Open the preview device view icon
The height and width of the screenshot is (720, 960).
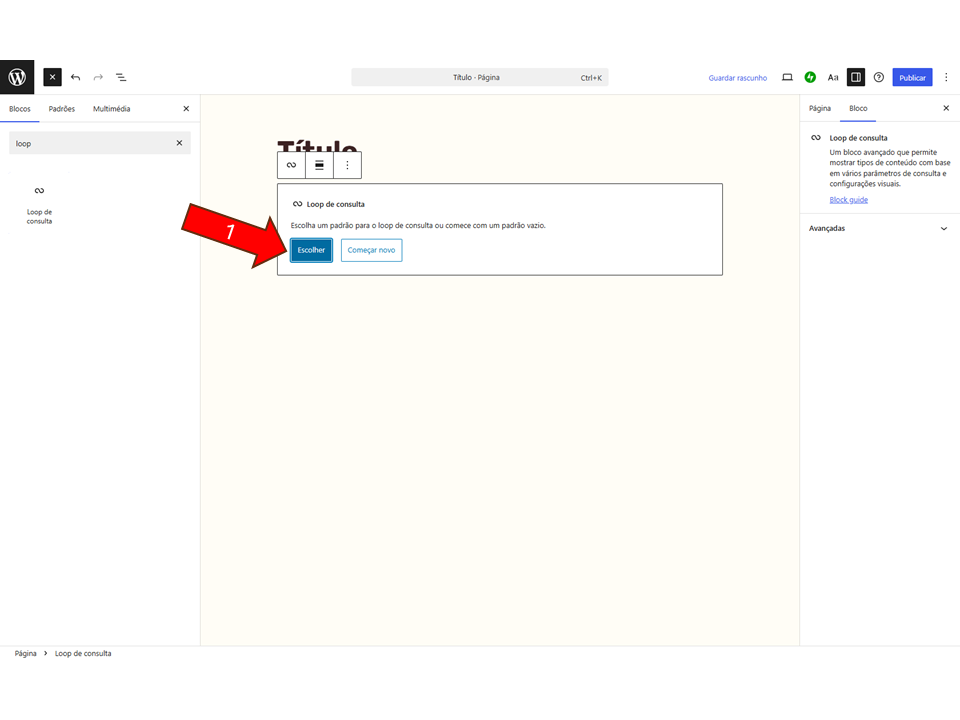[787, 77]
